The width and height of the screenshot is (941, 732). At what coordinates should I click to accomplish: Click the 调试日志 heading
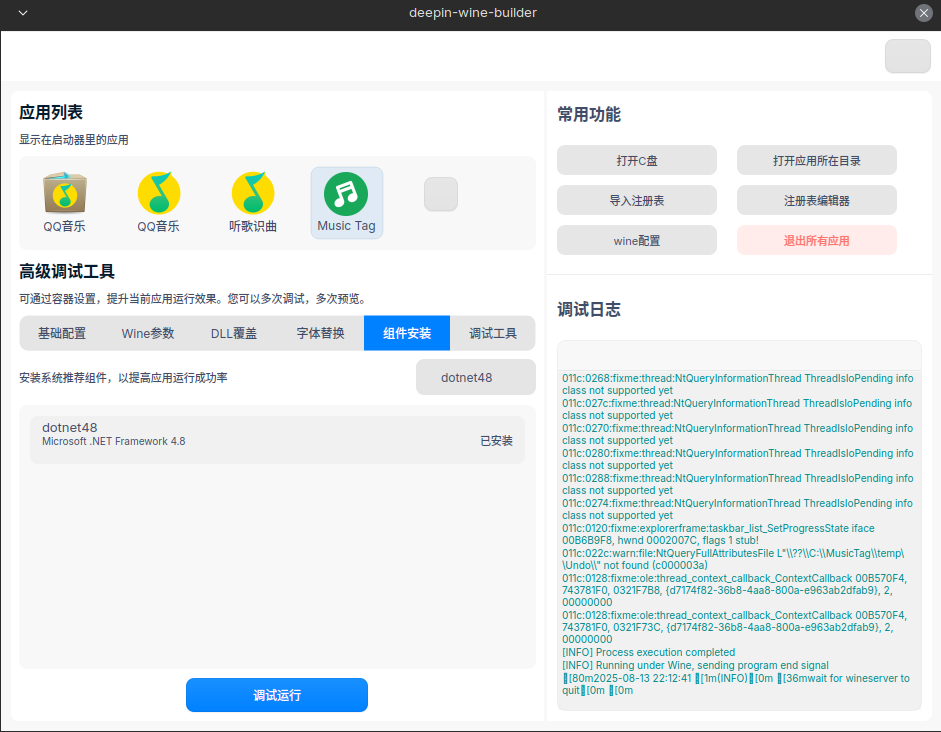pos(589,310)
